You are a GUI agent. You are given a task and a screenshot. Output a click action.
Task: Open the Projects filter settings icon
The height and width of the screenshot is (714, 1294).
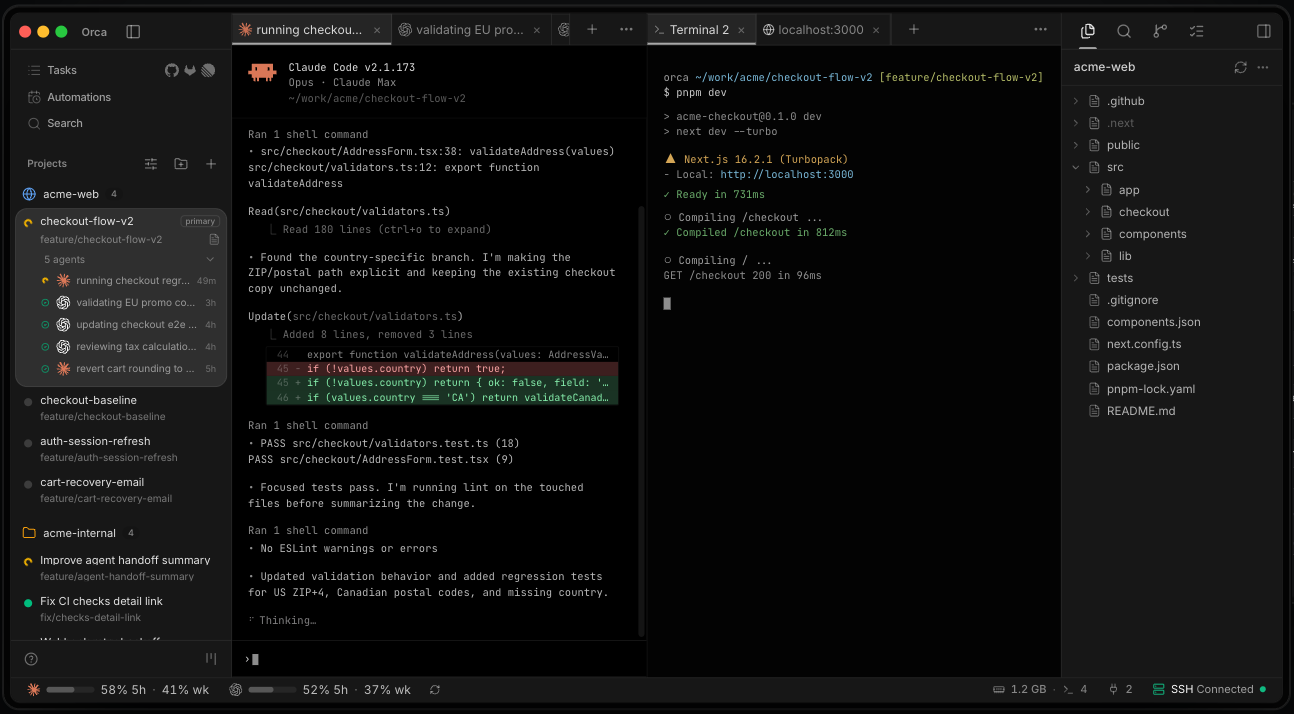click(151, 163)
